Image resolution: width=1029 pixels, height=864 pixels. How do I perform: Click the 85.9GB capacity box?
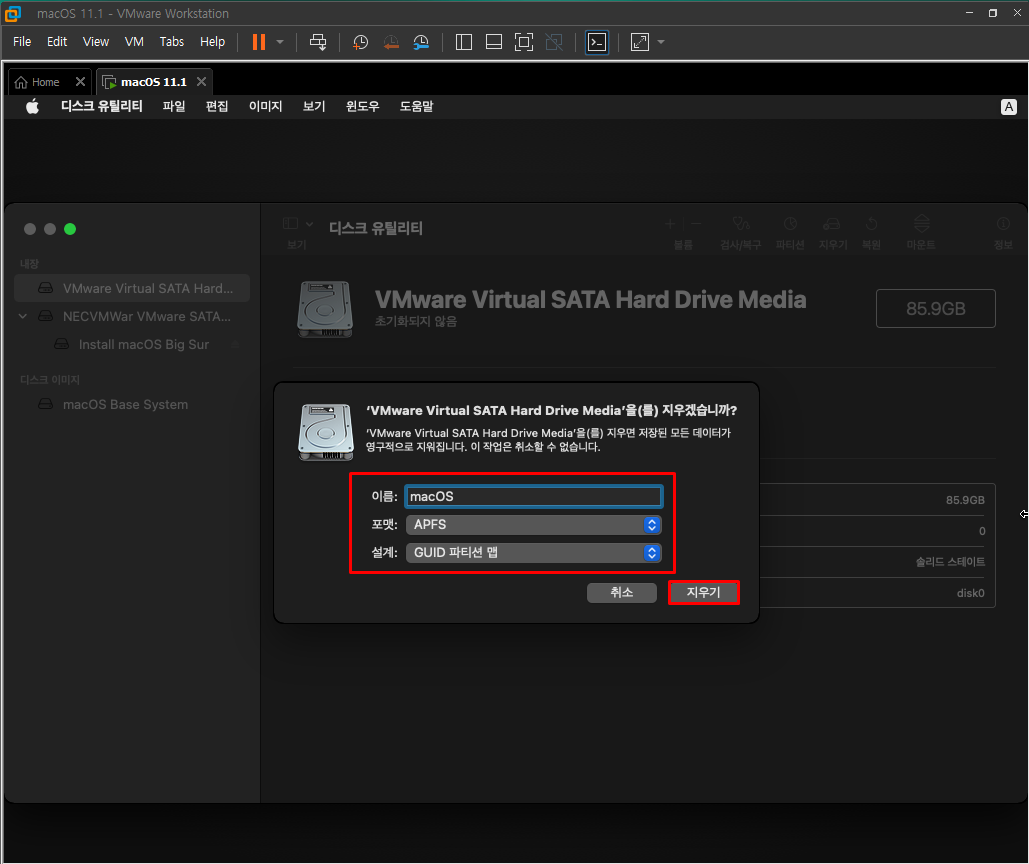point(935,308)
